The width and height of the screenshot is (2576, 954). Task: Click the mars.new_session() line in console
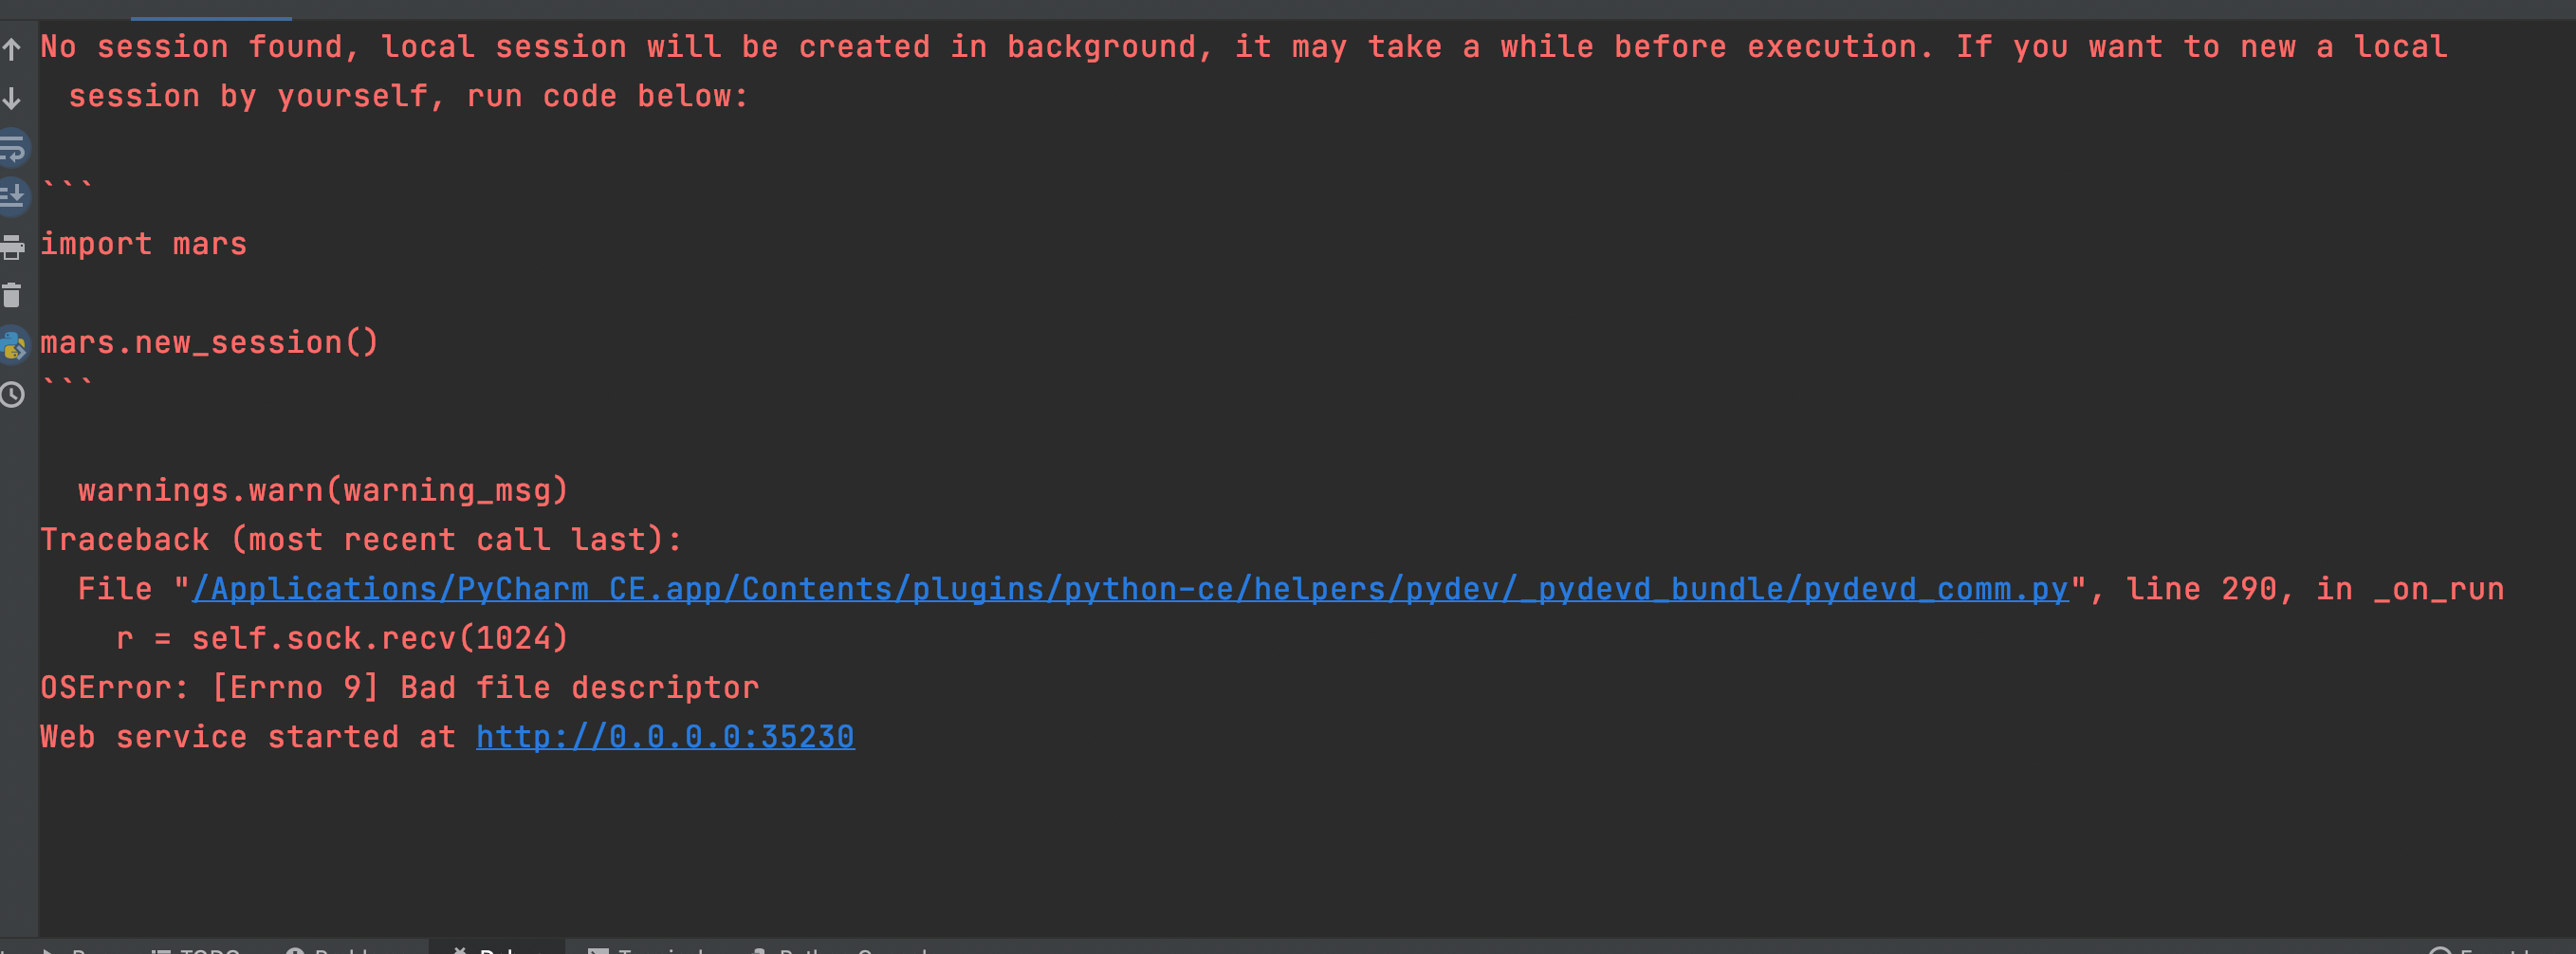click(210, 343)
